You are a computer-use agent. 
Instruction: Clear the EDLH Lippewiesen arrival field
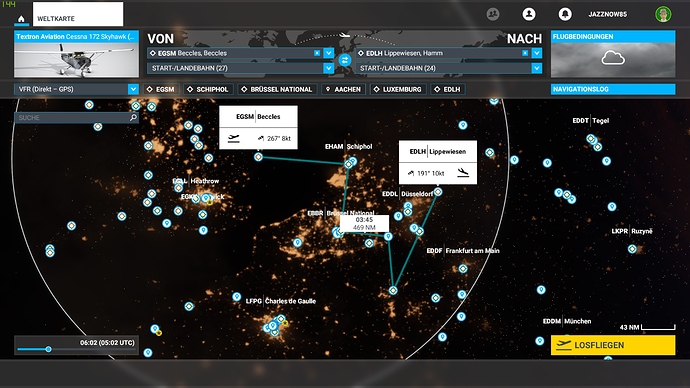tap(525, 53)
